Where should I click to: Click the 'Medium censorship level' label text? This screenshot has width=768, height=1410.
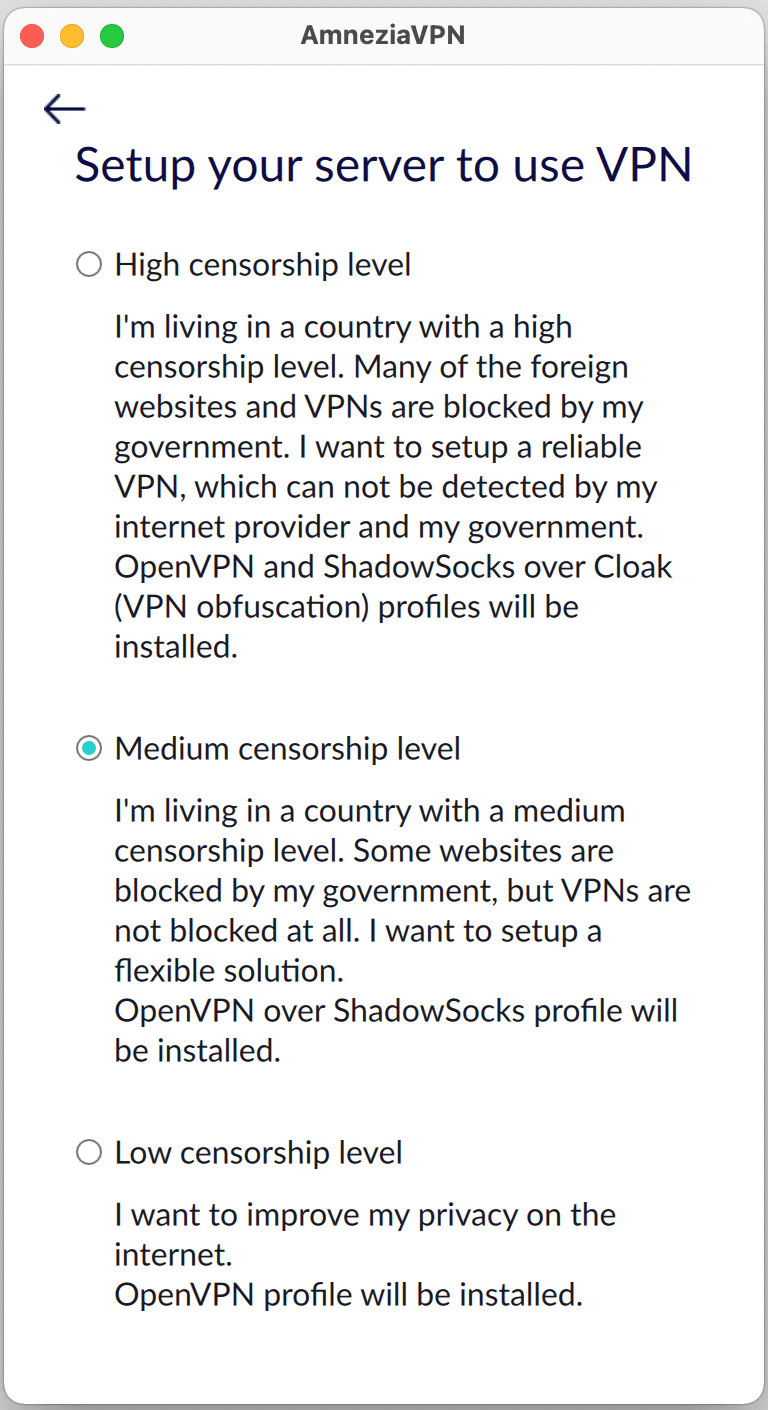[x=288, y=747]
